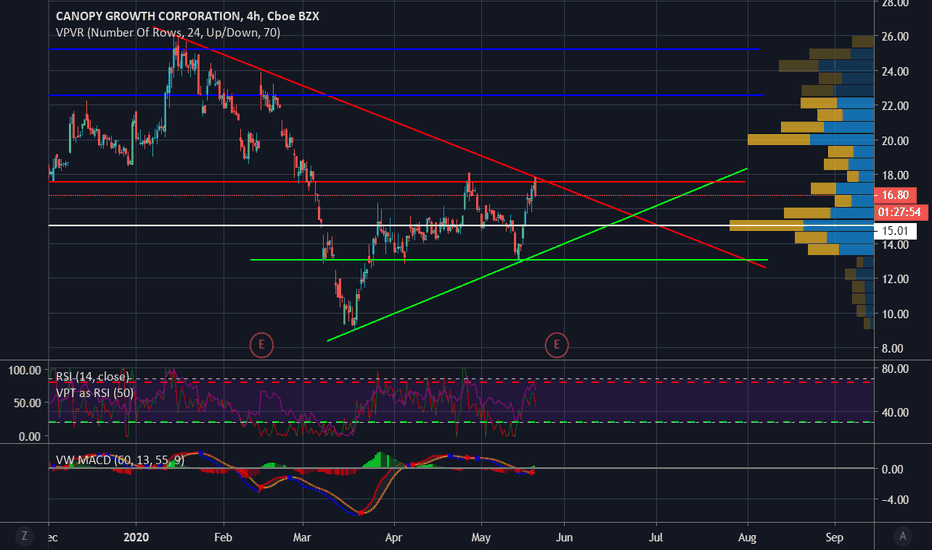The width and height of the screenshot is (932, 550).
Task: Click the Apr label on the time axis
Action: point(393,538)
